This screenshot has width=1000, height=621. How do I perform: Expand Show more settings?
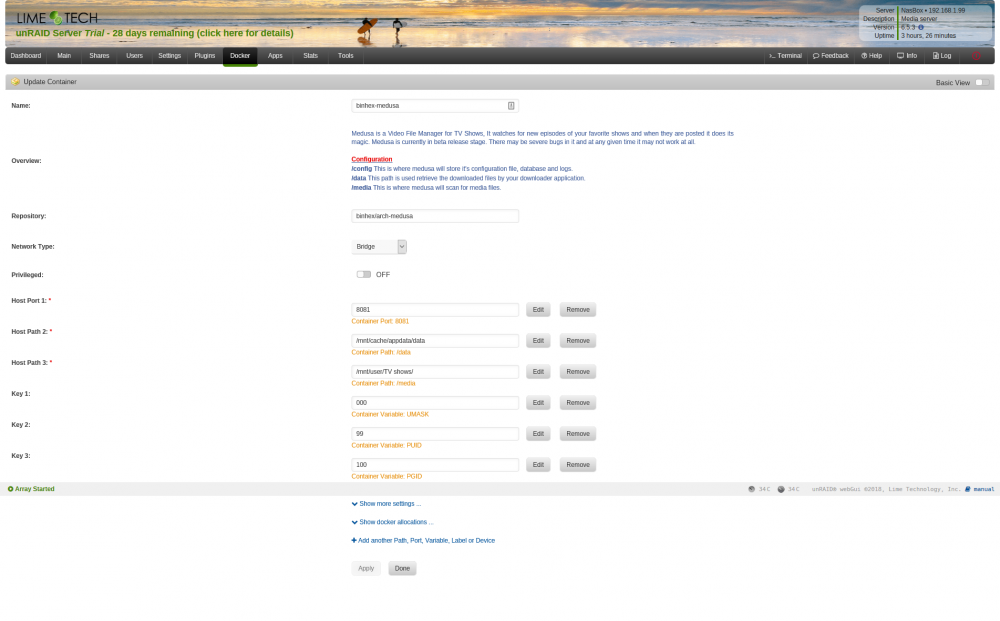pyautogui.click(x=386, y=504)
